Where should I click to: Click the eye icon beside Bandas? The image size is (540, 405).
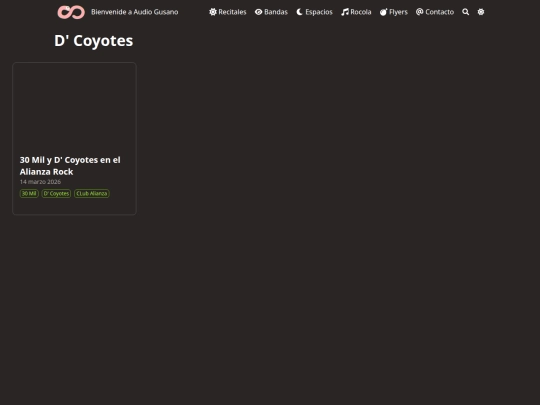point(259,12)
